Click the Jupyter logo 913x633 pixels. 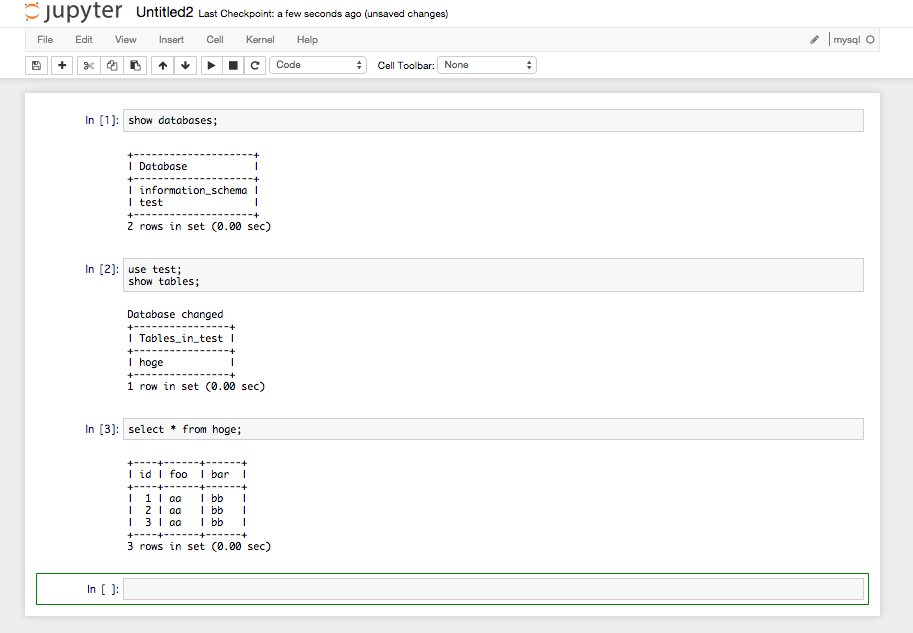[73, 12]
